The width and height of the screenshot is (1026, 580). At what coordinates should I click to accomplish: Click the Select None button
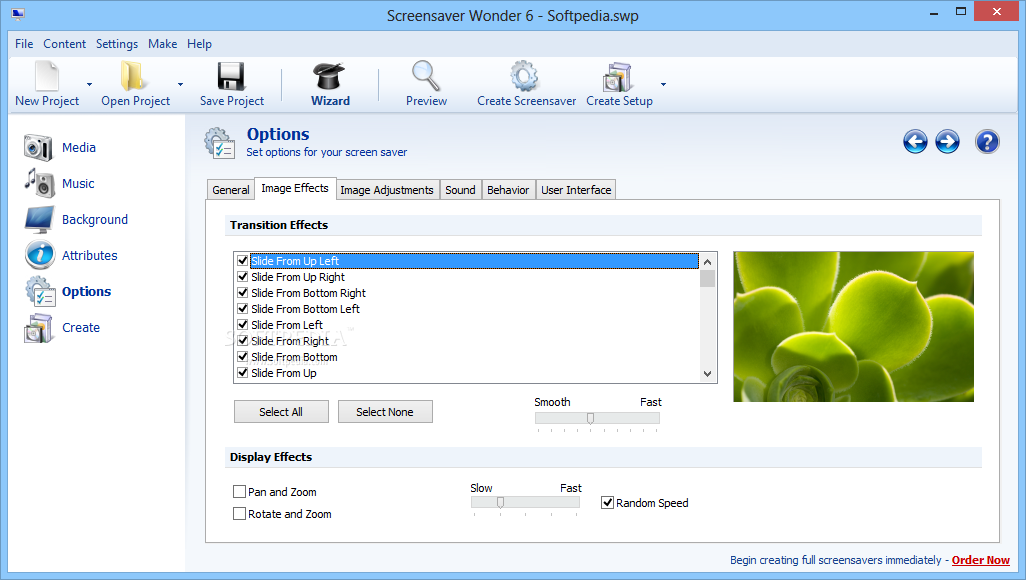(385, 412)
